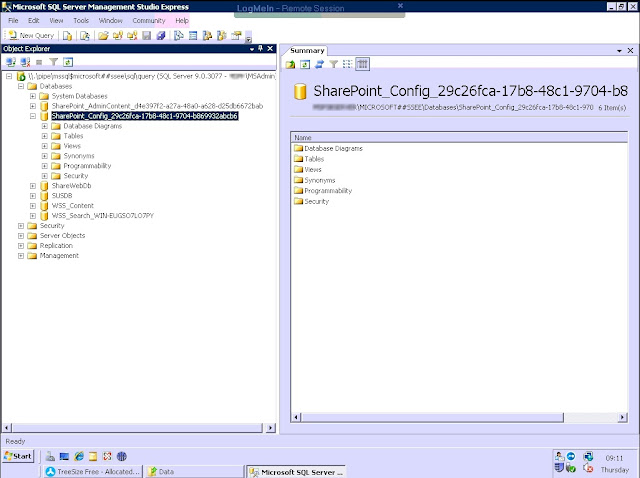Expand the Management node
Viewport: 640px width, 478px height.
21,256
